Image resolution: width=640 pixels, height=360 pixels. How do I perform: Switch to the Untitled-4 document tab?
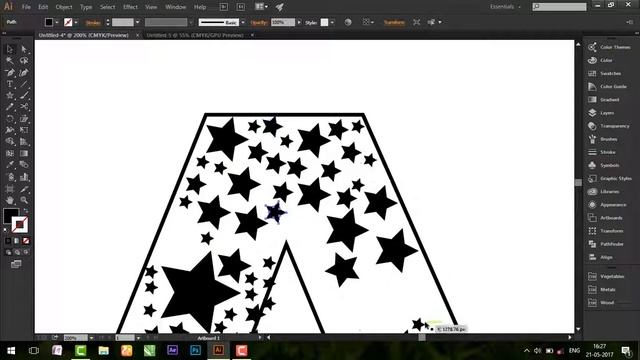(x=84, y=36)
